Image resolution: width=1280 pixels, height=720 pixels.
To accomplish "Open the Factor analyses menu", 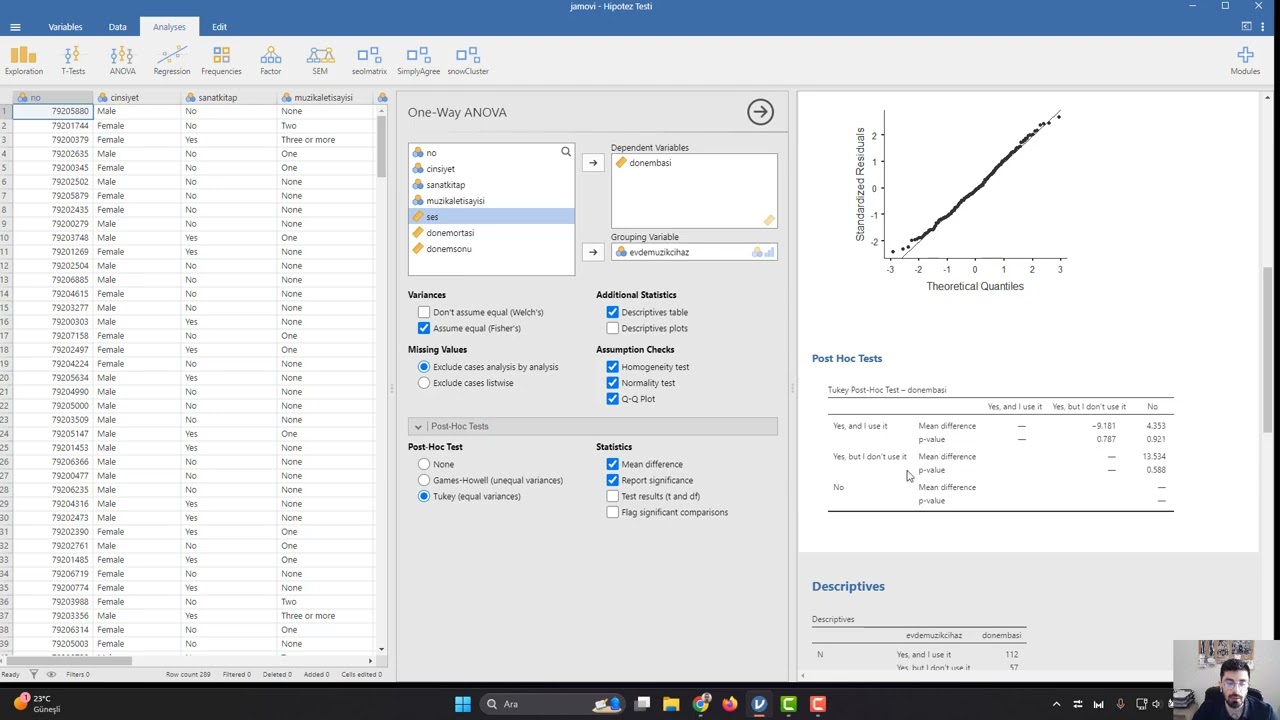I will pyautogui.click(x=270, y=60).
